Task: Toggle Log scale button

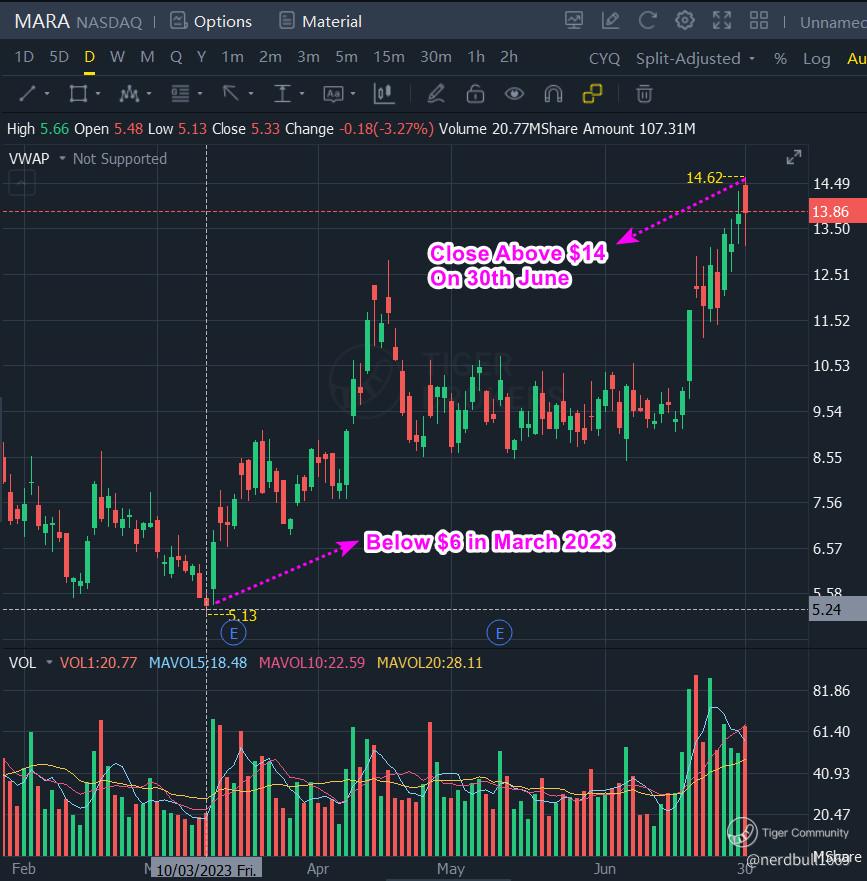Action: (816, 58)
